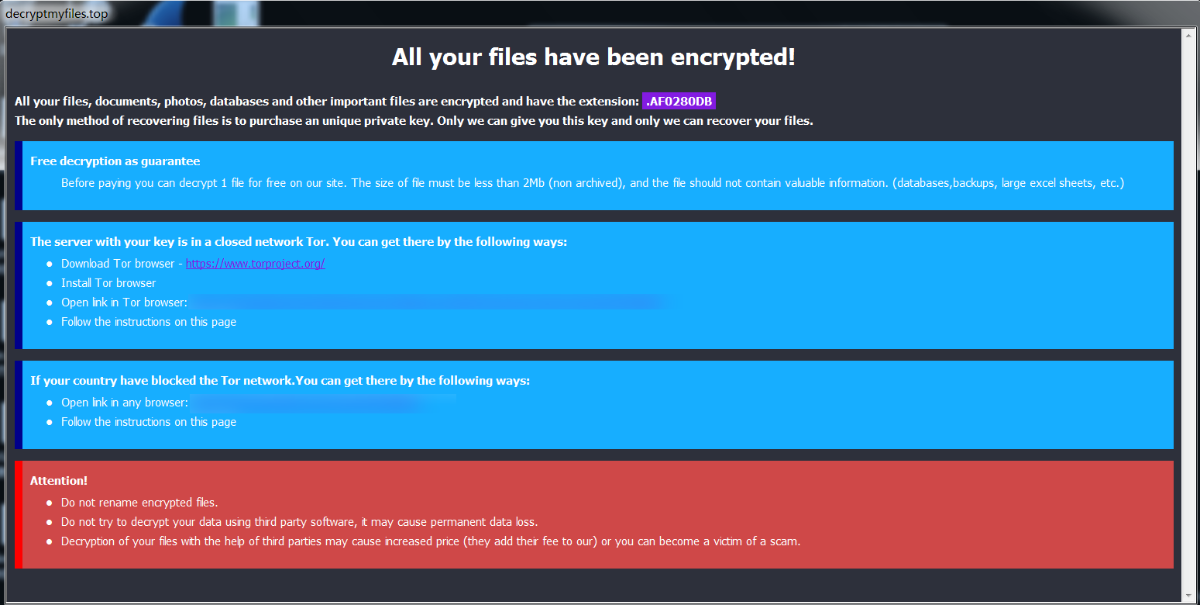Select the 'Free decryption as guarantee' heading
1200x605 pixels.
pos(115,161)
